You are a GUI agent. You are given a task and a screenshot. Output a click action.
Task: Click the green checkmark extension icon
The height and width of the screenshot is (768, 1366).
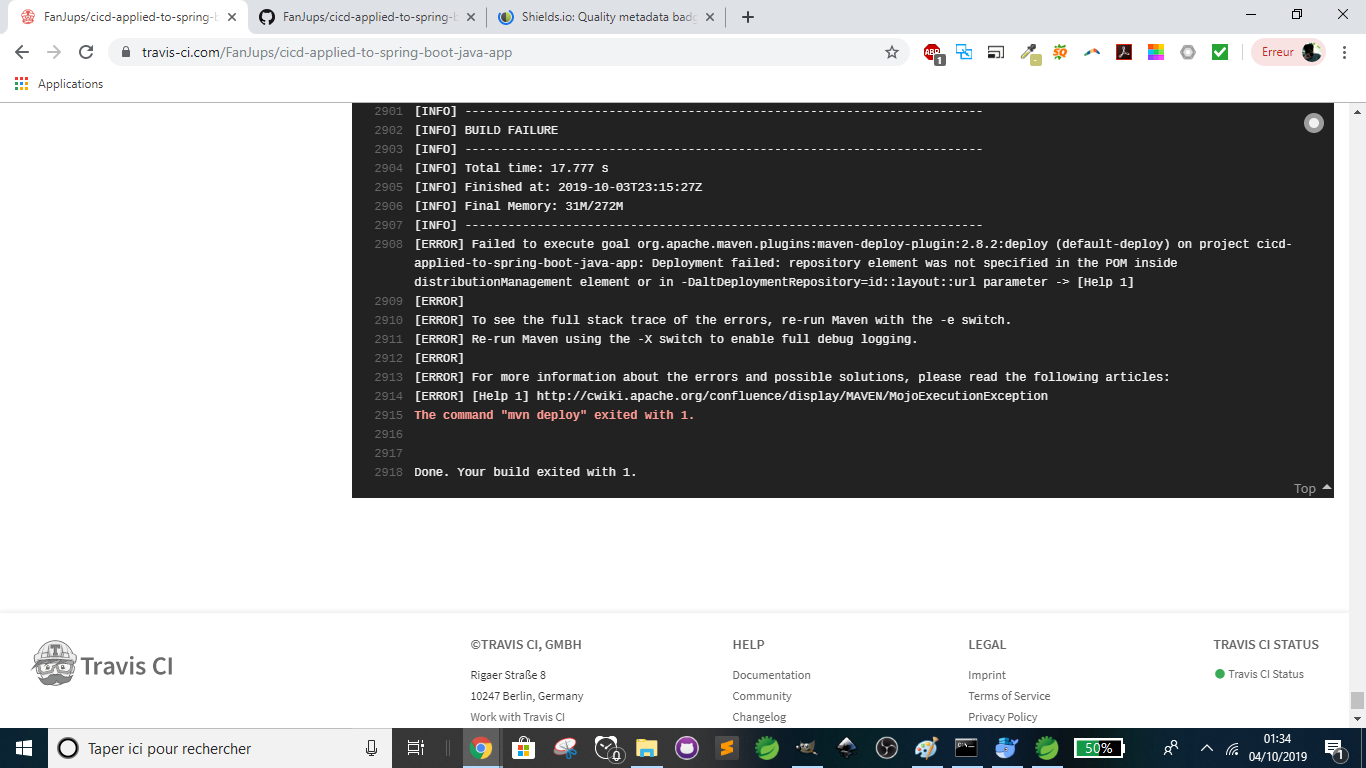(1220, 52)
